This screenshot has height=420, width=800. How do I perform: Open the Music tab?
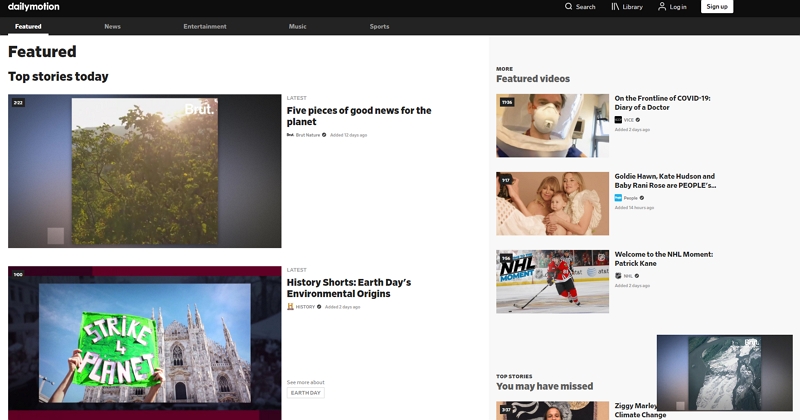click(x=297, y=27)
